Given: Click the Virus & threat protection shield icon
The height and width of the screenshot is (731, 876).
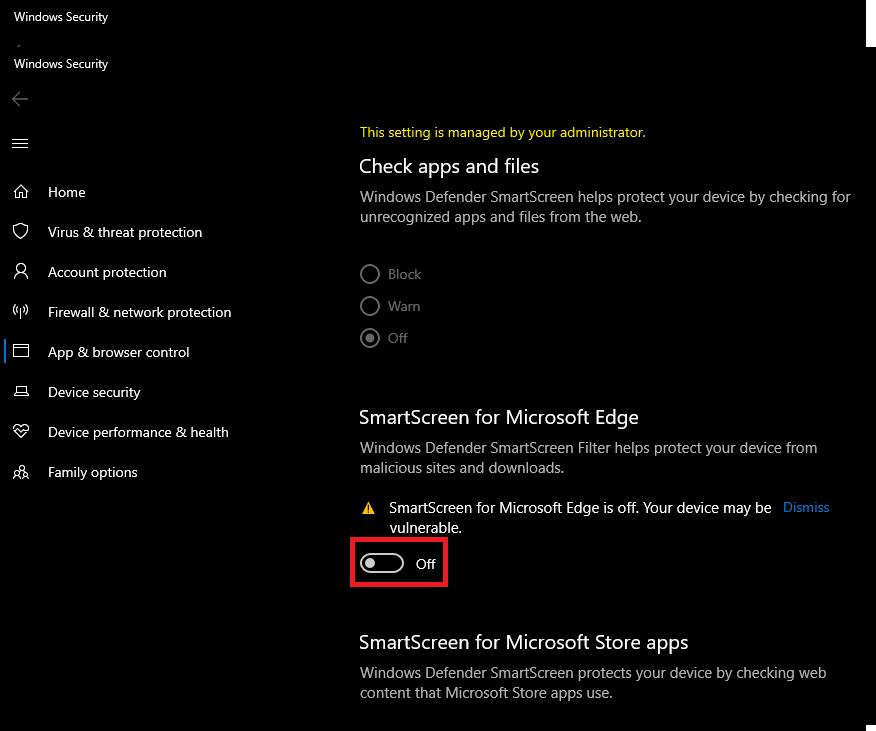Looking at the screenshot, I should pyautogui.click(x=21, y=231).
